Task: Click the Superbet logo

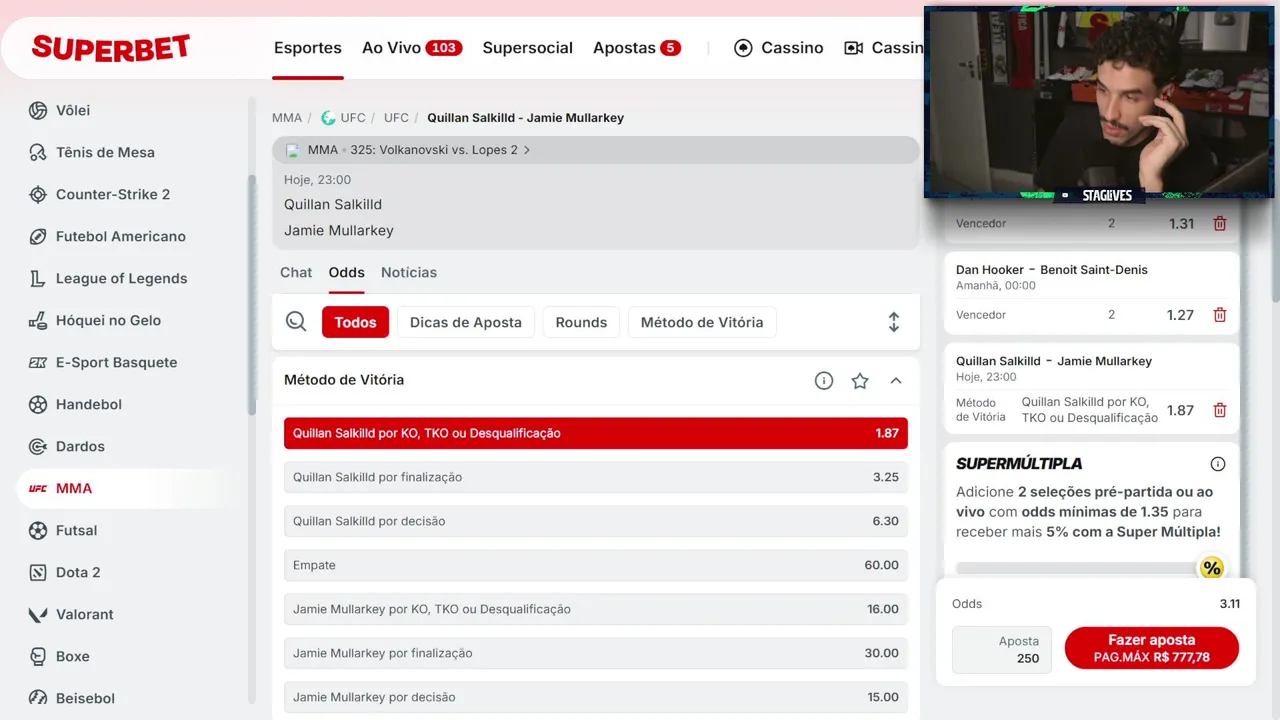Action: [x=111, y=47]
